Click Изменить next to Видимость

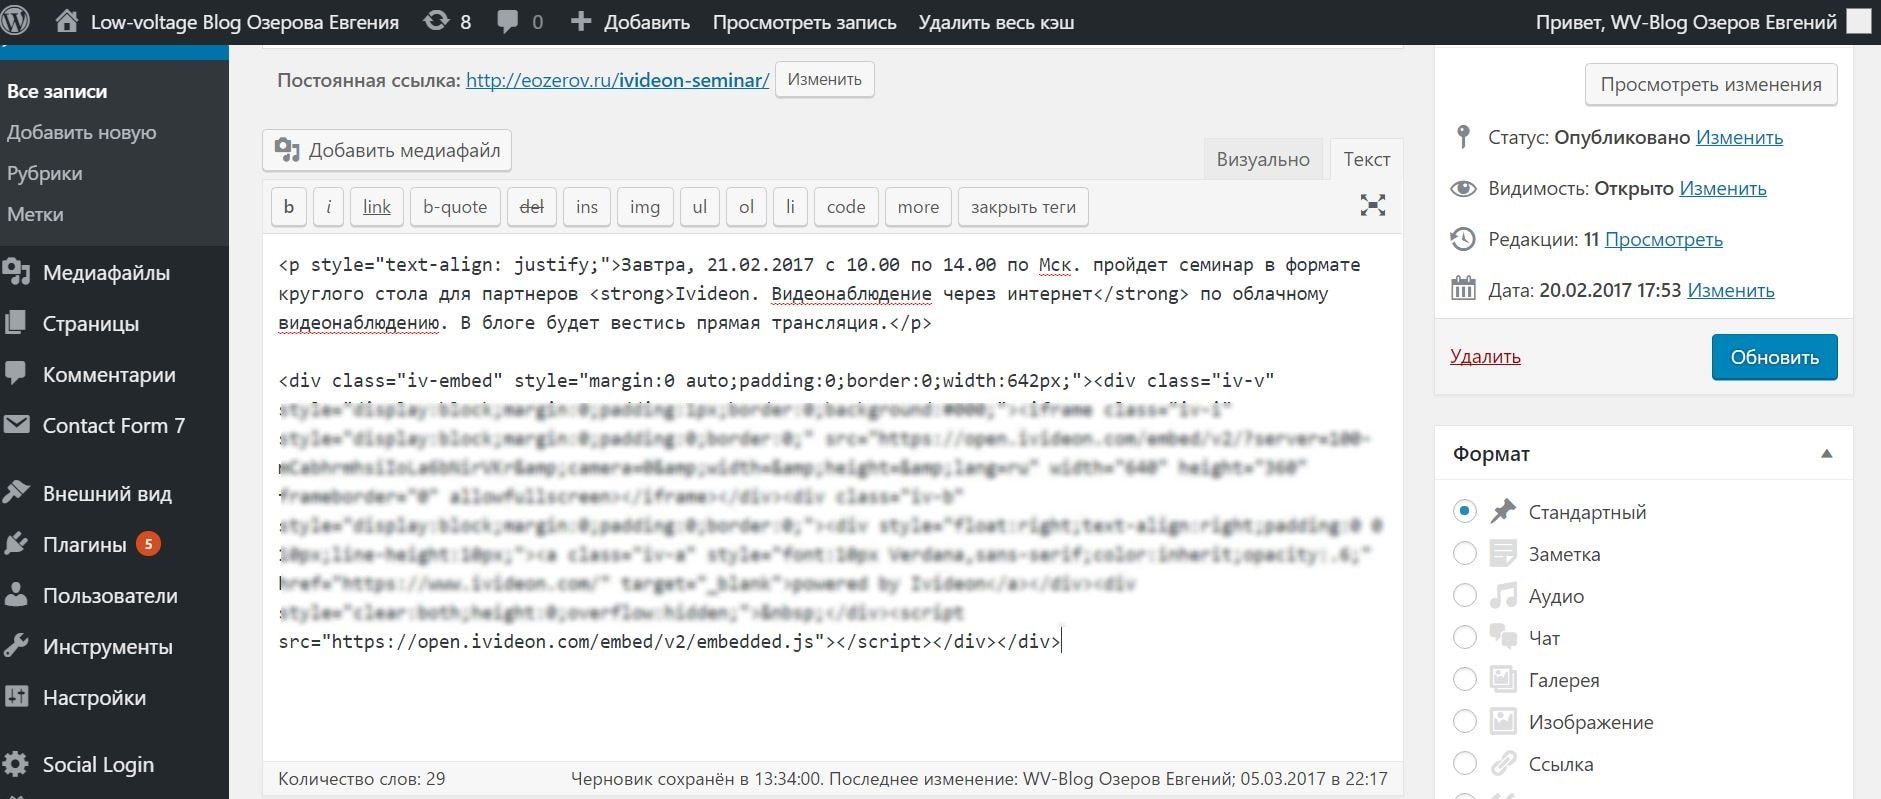[x=1722, y=188]
